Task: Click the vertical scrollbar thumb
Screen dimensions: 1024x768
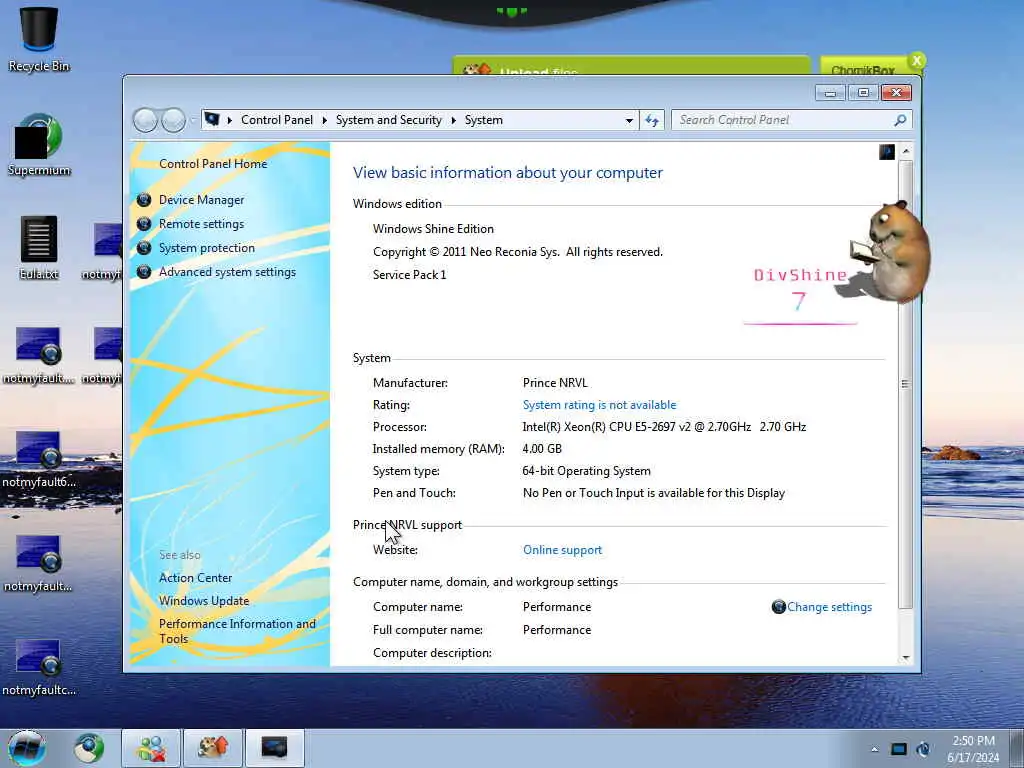Action: tap(906, 384)
